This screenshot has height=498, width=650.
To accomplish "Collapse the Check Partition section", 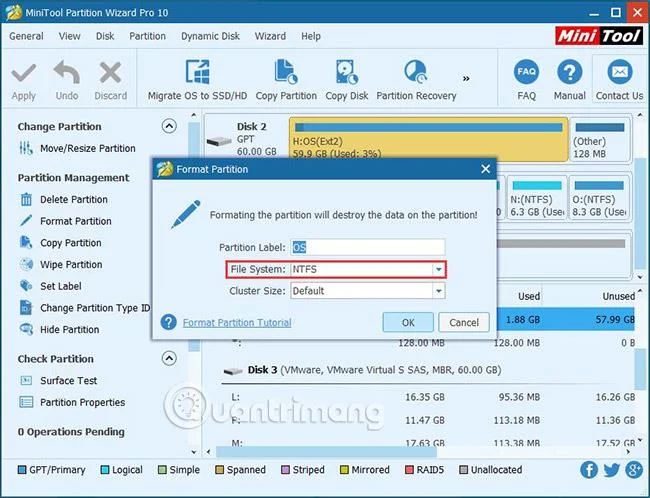I will pyautogui.click(x=169, y=358).
